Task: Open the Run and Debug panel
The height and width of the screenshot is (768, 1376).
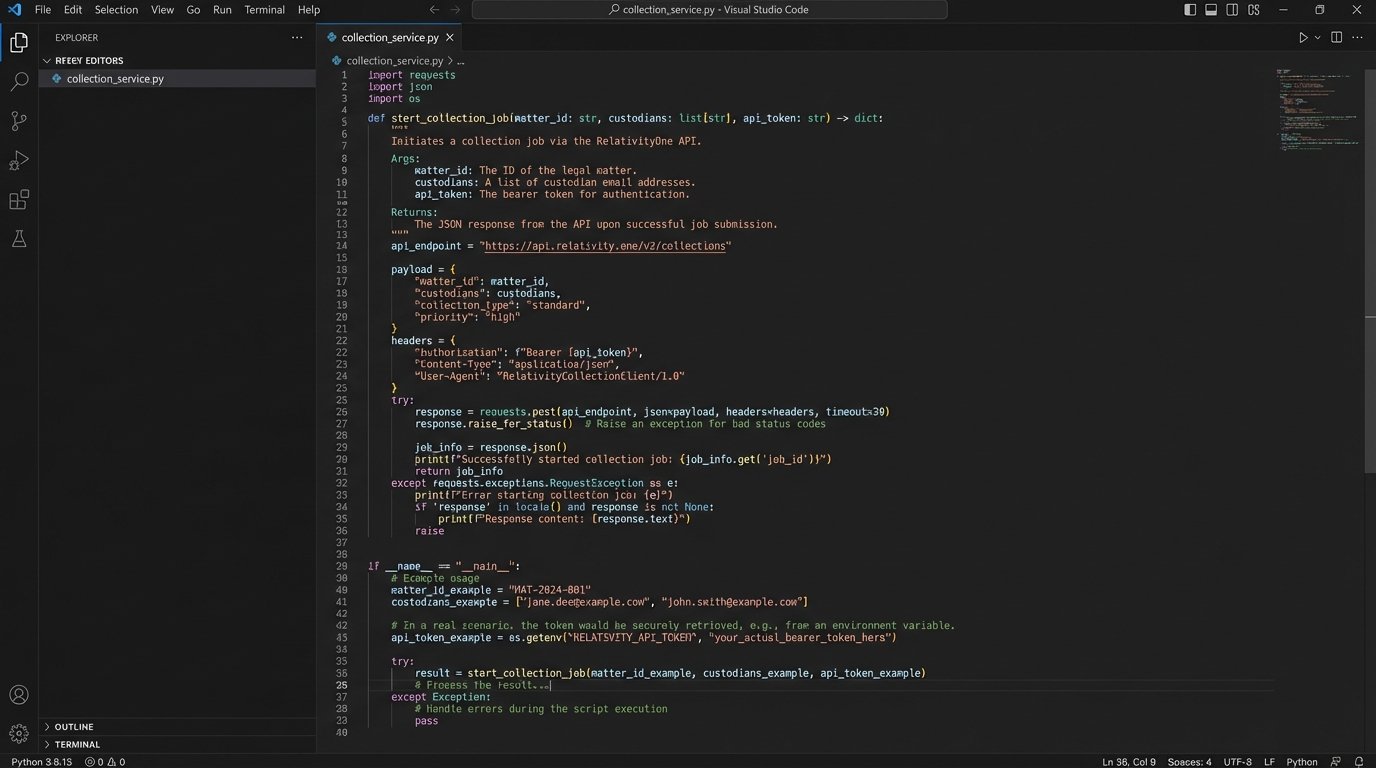Action: (x=19, y=160)
